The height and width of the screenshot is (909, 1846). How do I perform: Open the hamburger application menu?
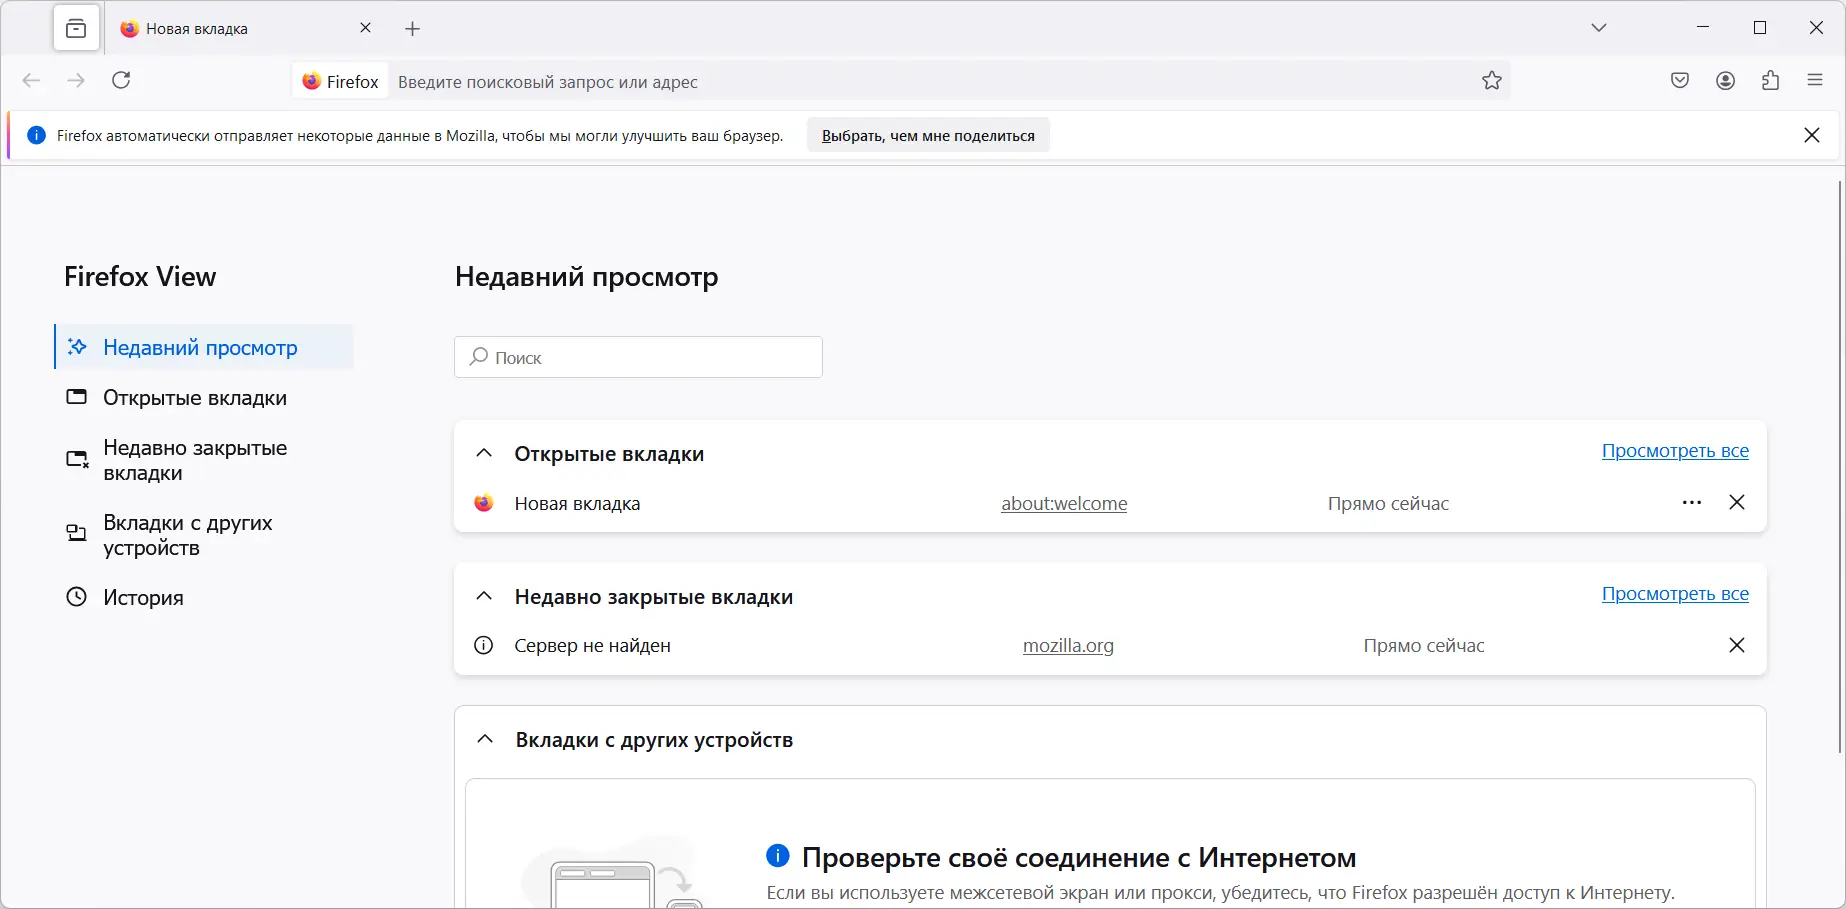[1816, 81]
